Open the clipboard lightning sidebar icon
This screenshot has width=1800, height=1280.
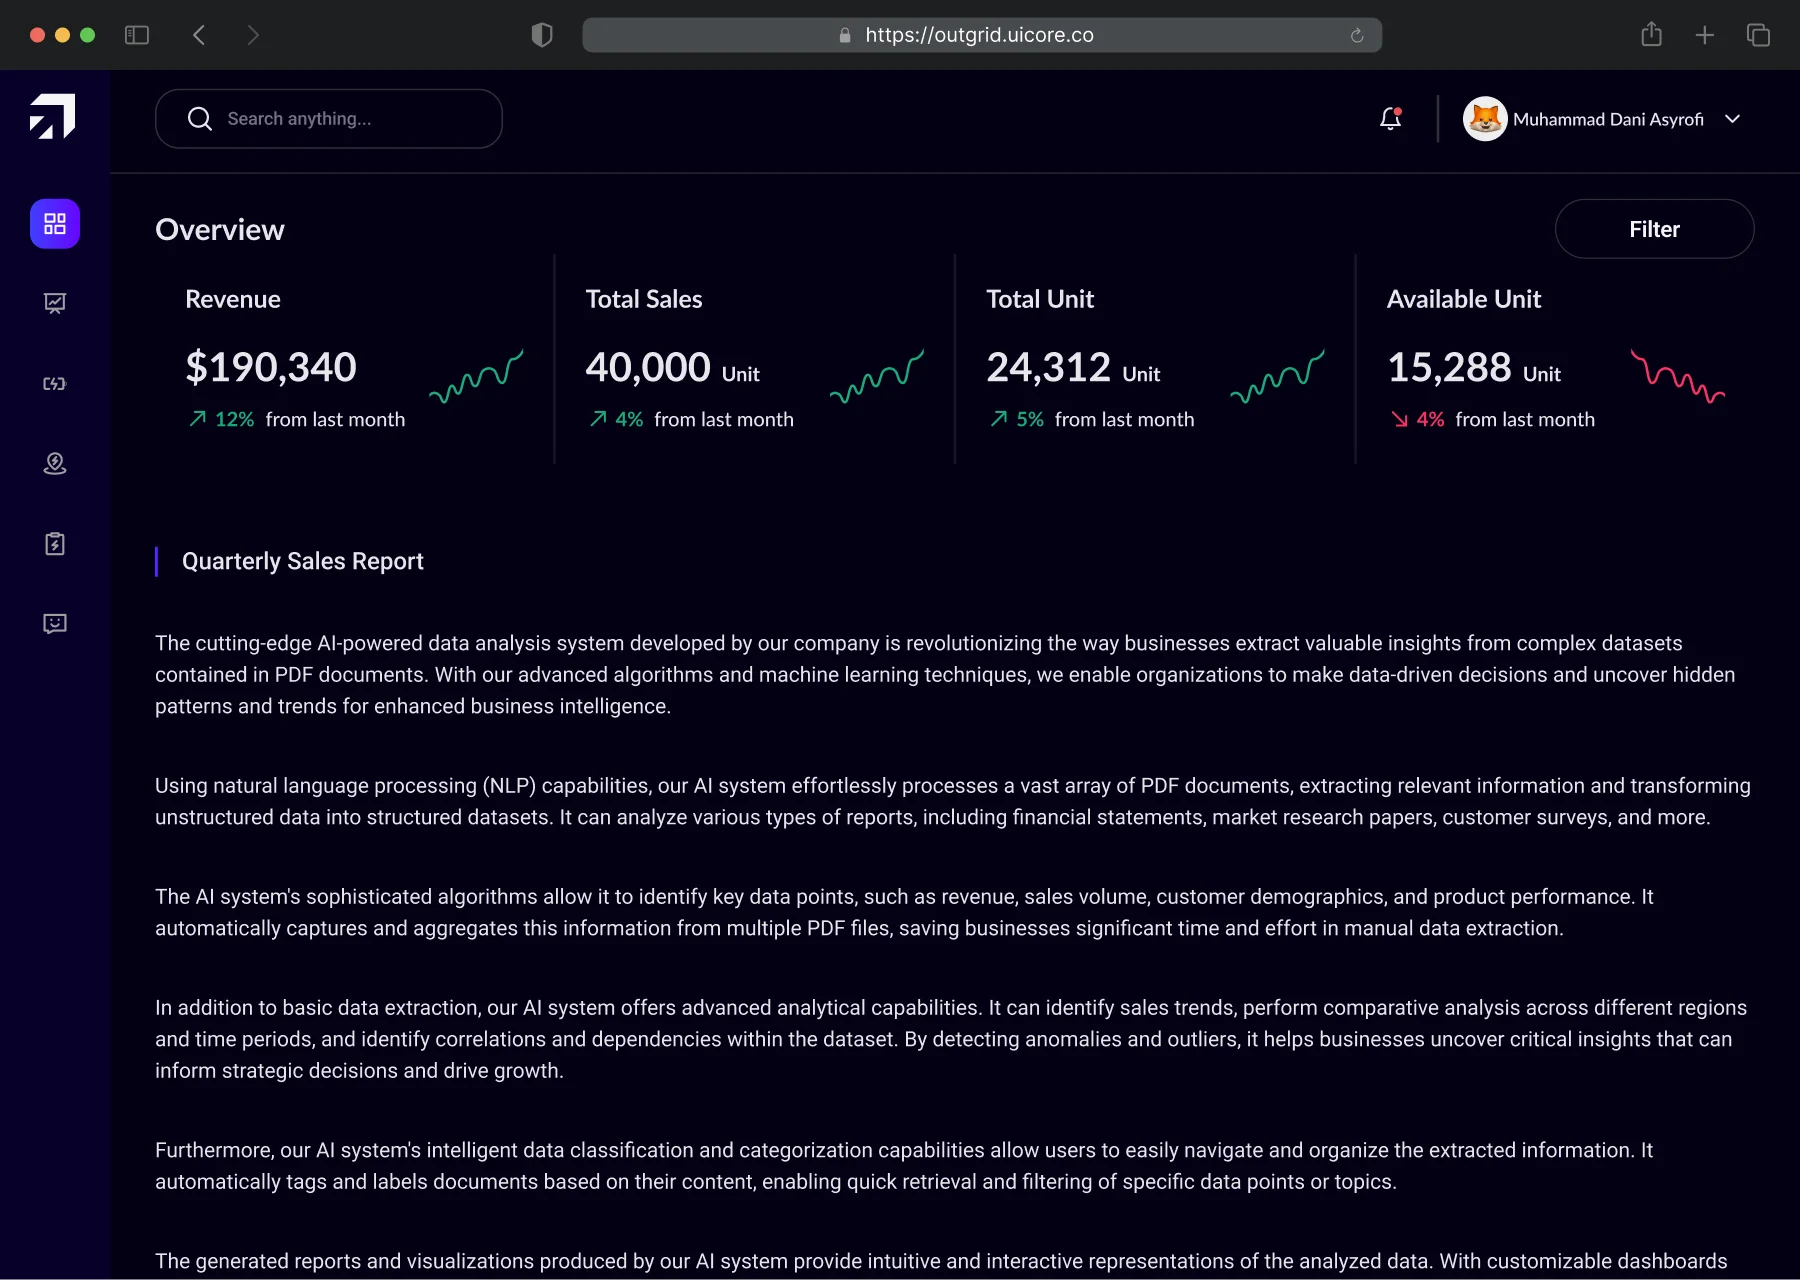(55, 544)
